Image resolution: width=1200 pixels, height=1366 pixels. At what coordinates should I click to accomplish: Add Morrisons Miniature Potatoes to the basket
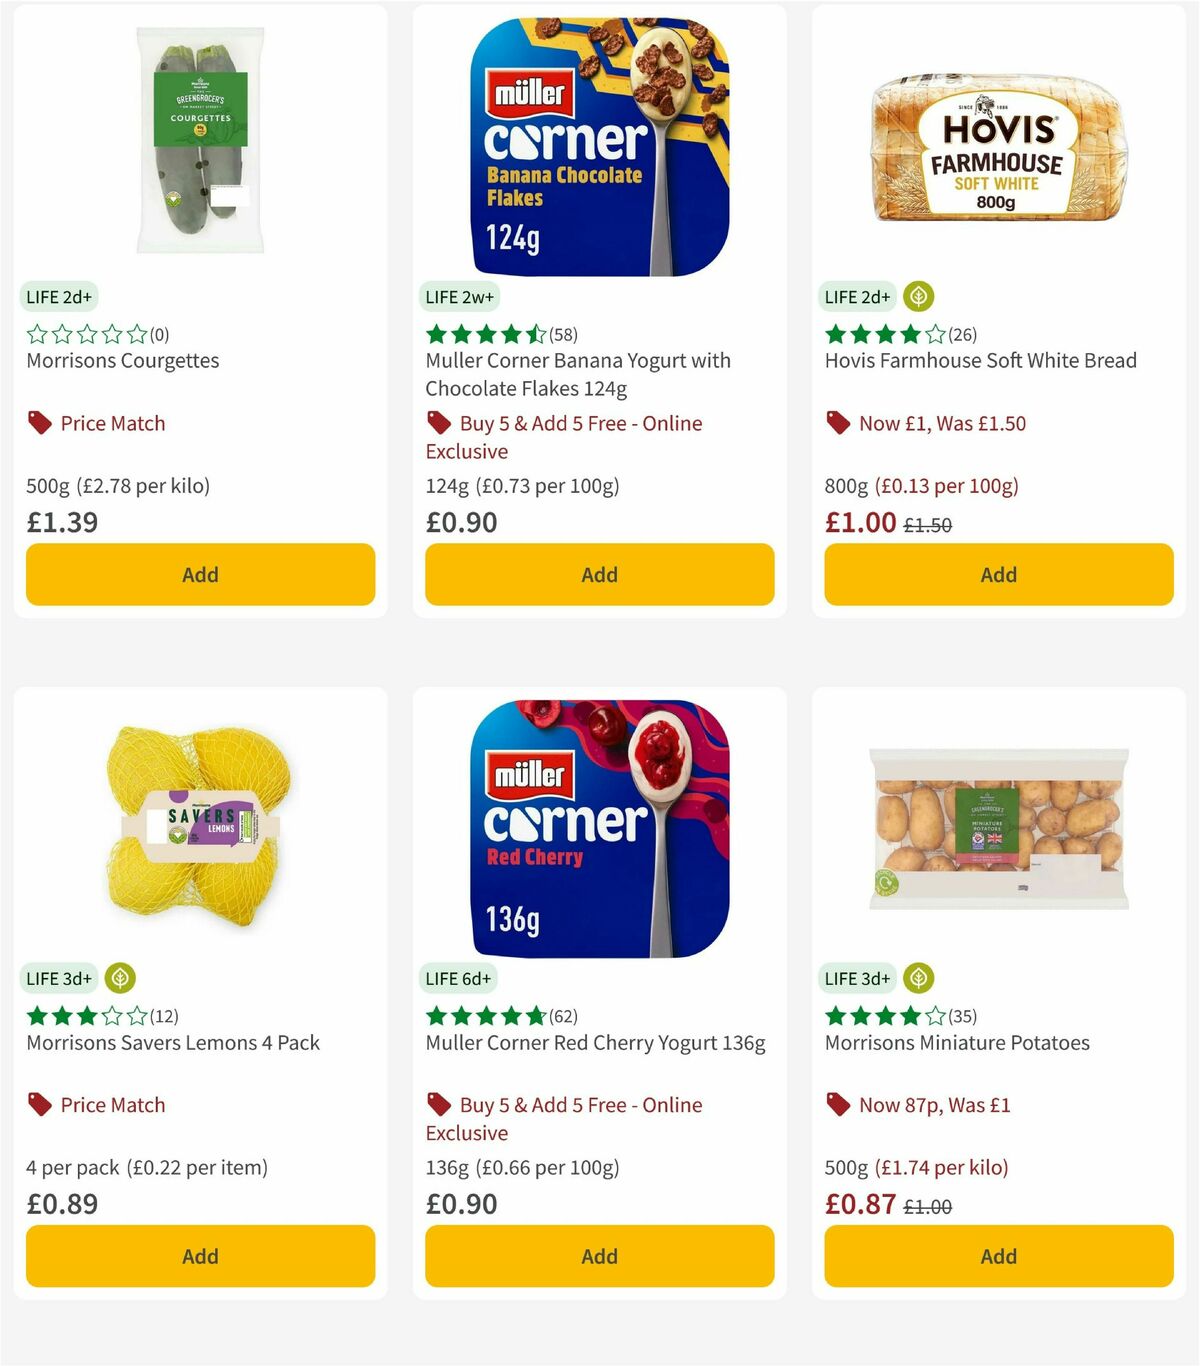click(998, 1256)
